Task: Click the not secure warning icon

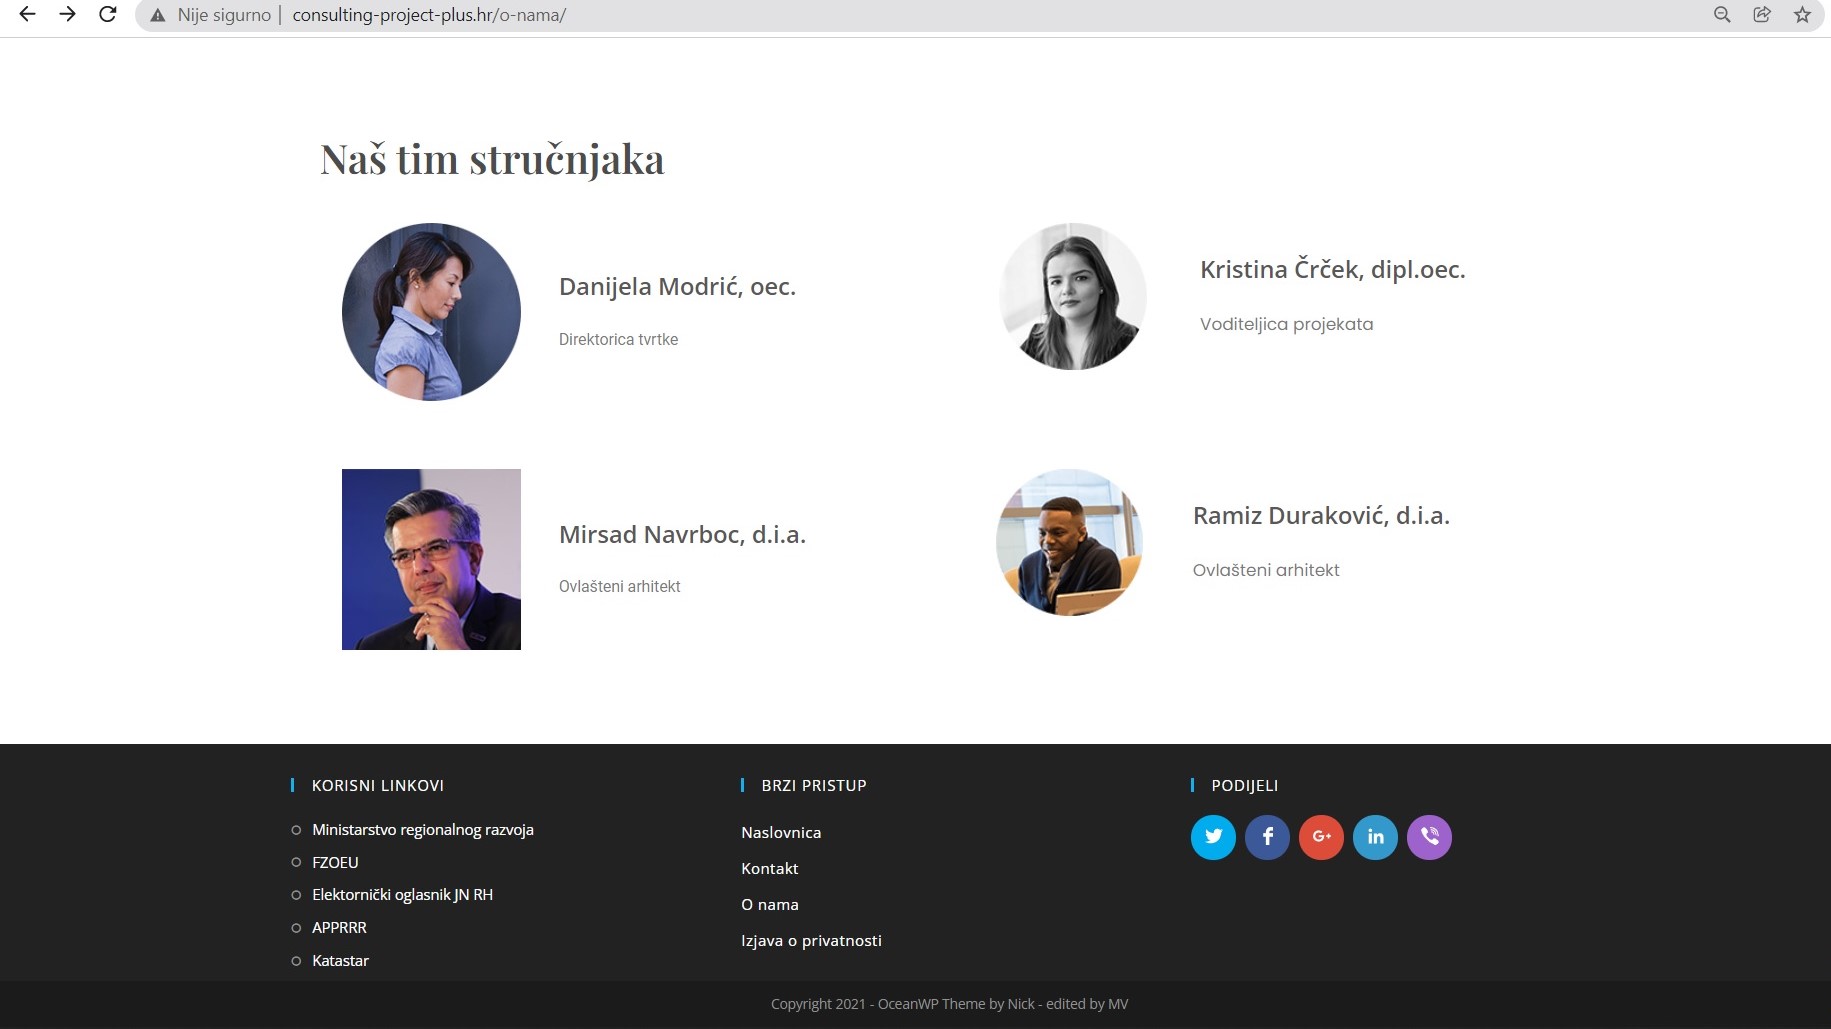Action: 157,16
